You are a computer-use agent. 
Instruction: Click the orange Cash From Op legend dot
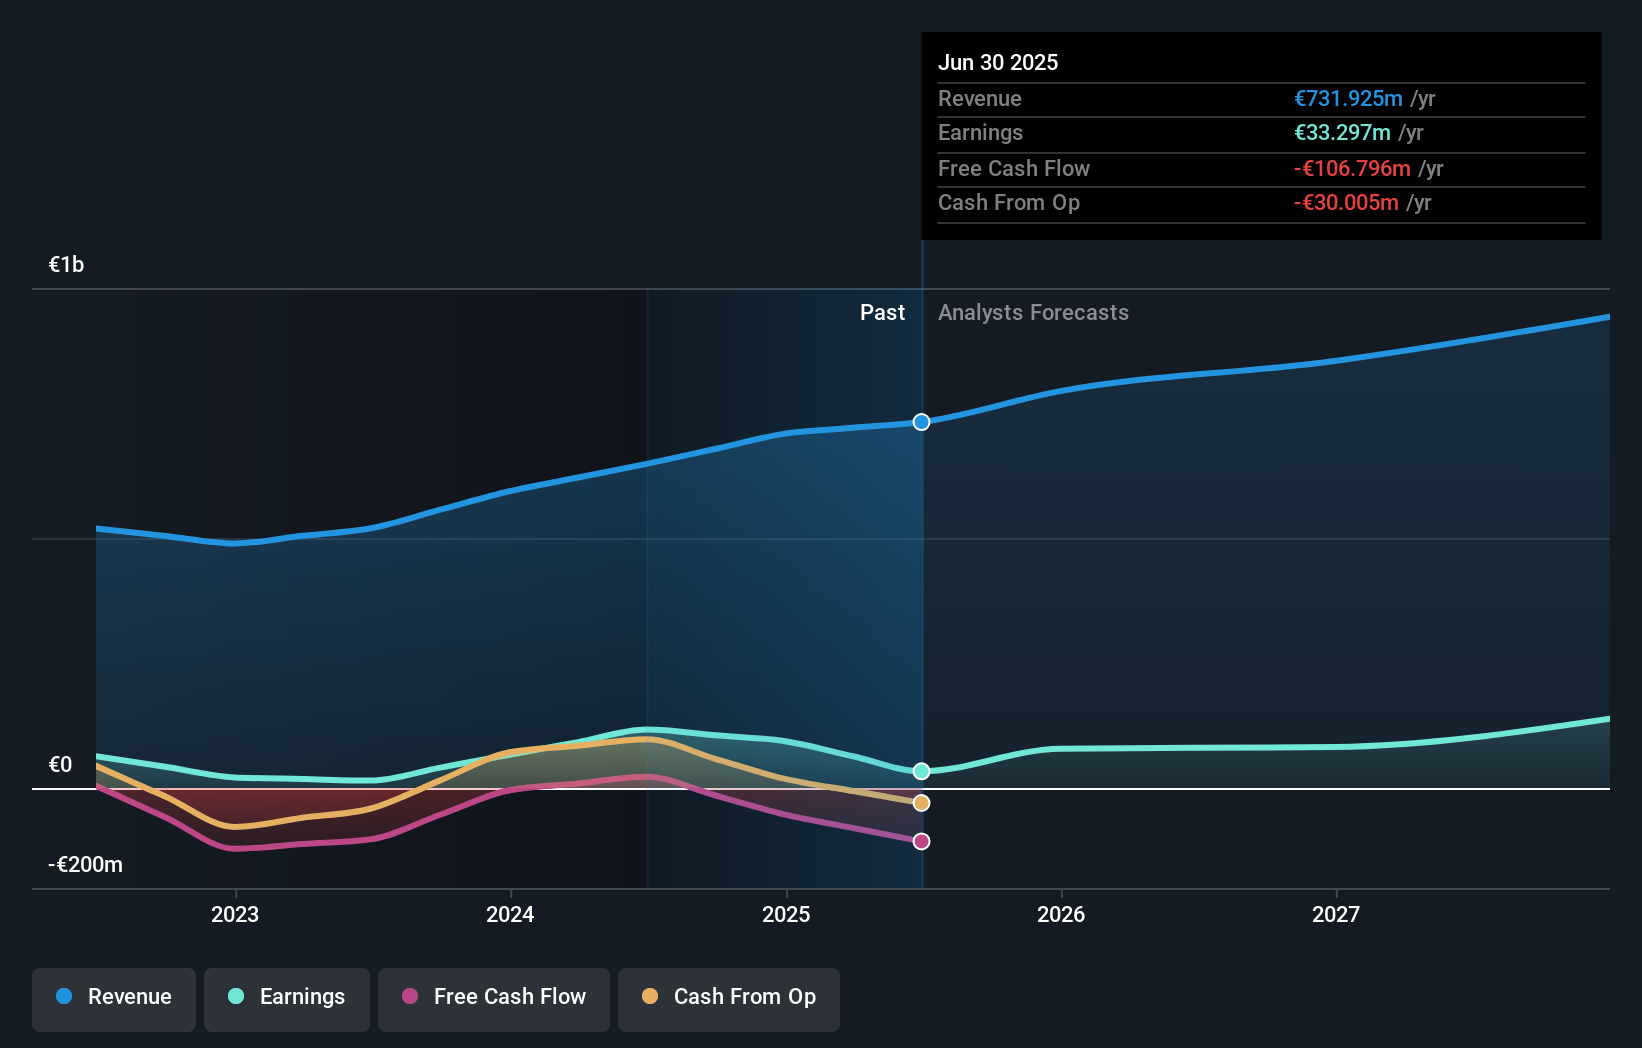(650, 997)
